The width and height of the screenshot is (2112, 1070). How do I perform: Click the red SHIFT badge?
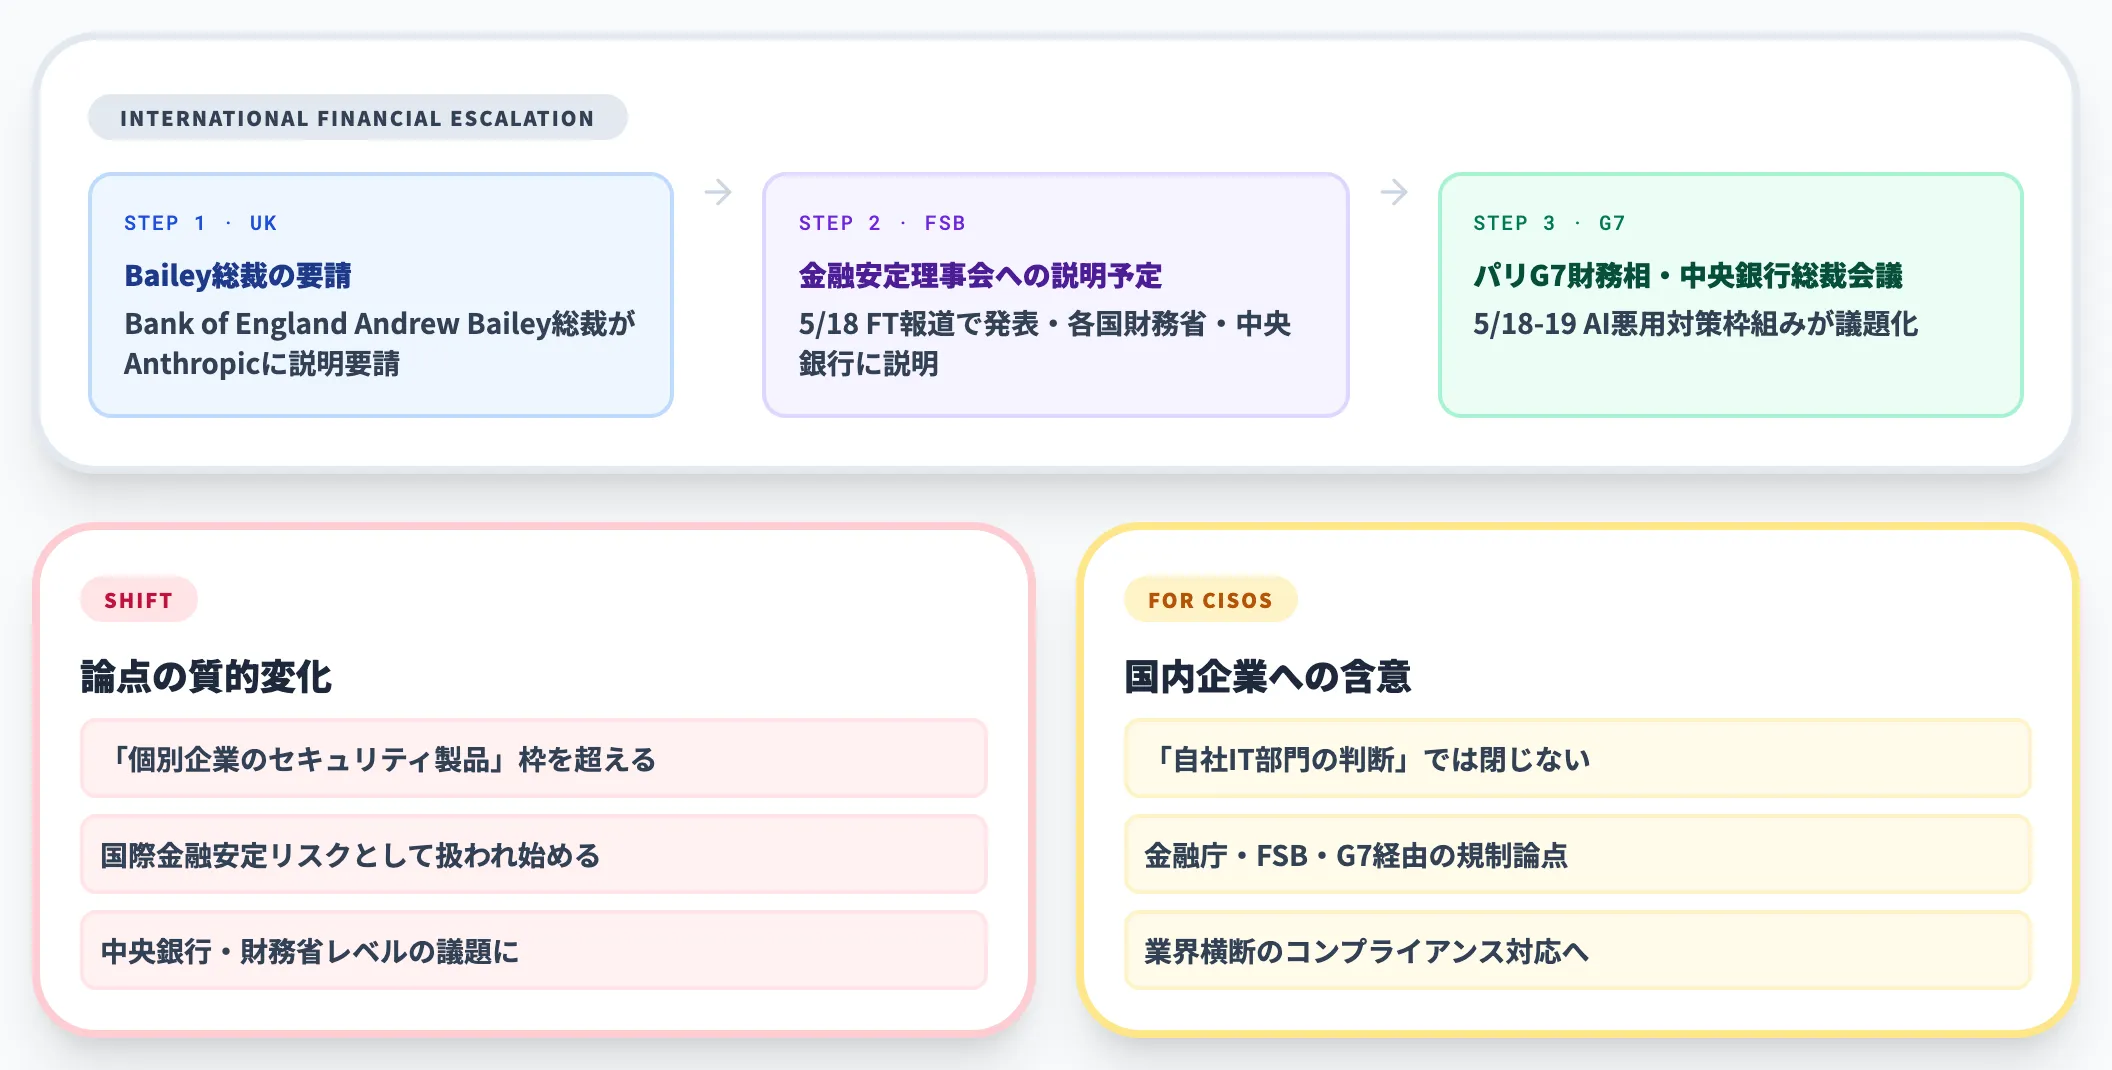(139, 600)
